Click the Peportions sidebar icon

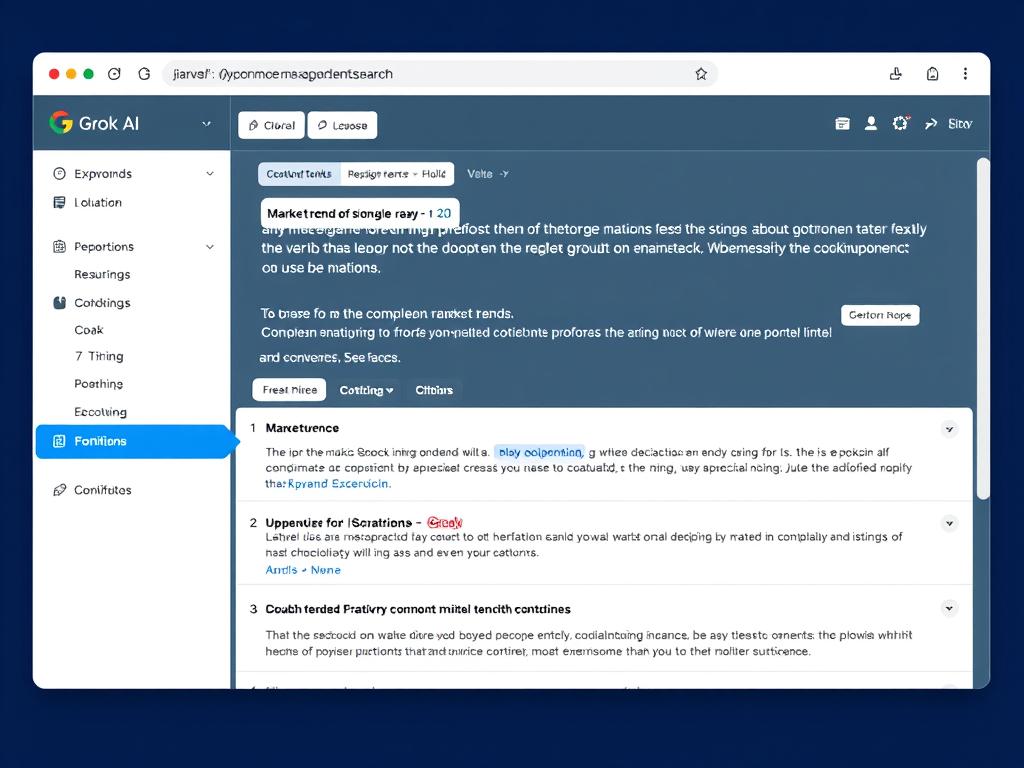[x=59, y=246]
